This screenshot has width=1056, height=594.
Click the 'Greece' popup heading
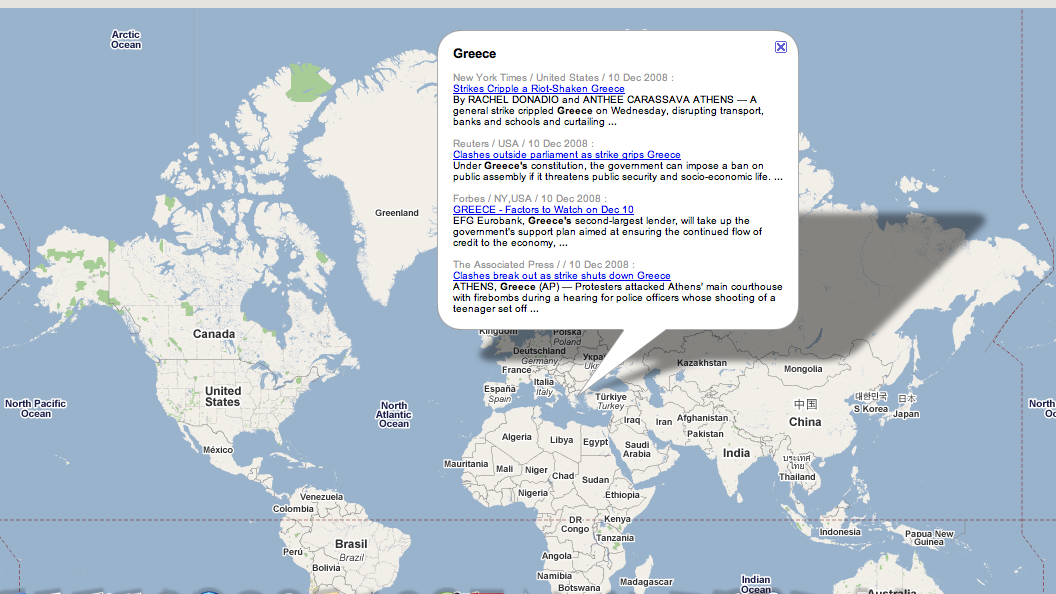[x=474, y=54]
